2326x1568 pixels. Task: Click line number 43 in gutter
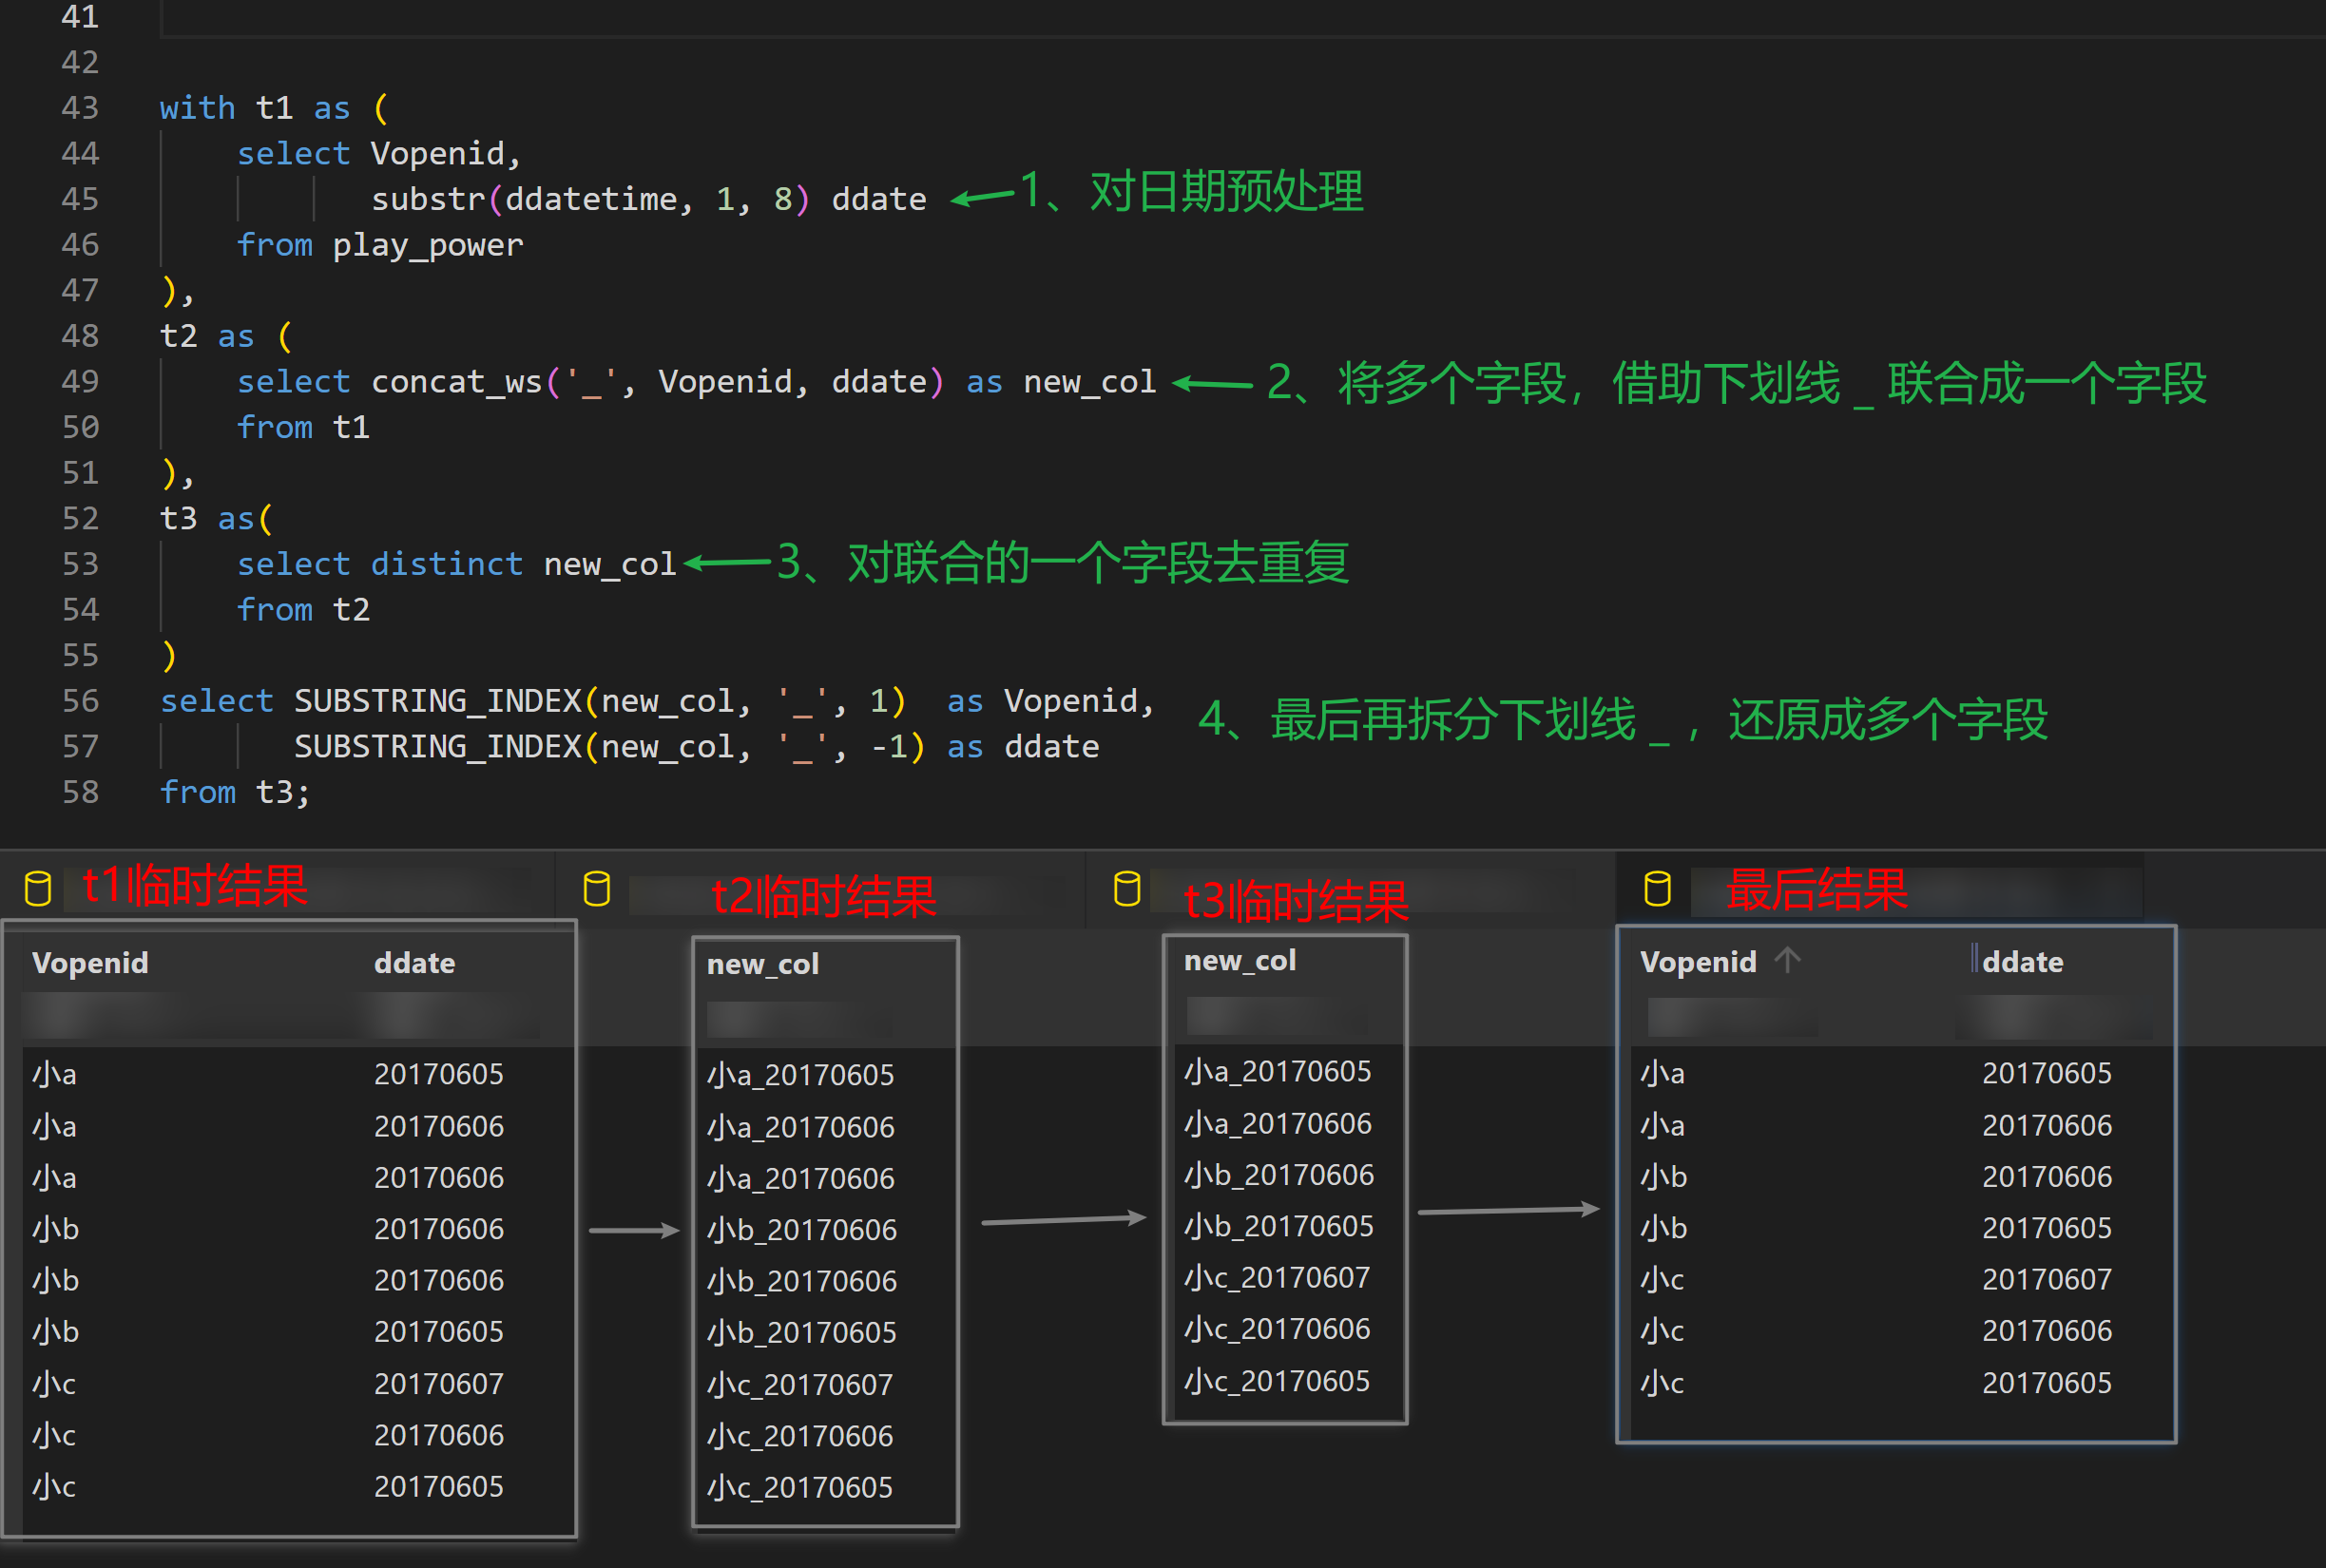click(80, 107)
